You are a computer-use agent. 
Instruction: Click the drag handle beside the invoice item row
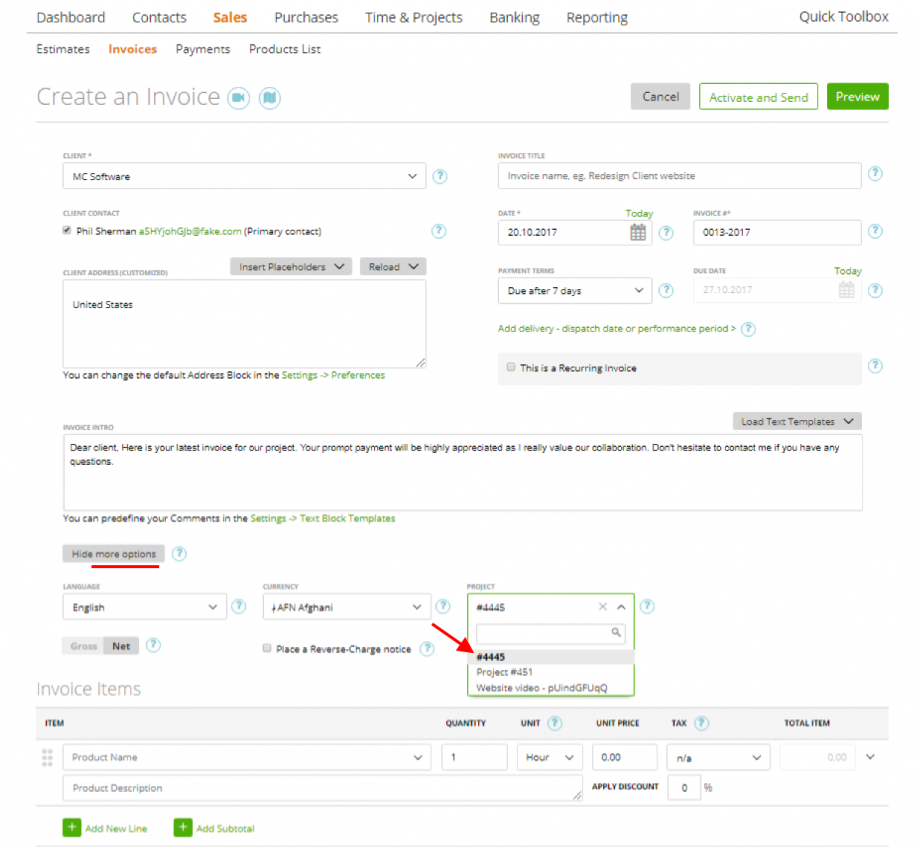tap(46, 757)
